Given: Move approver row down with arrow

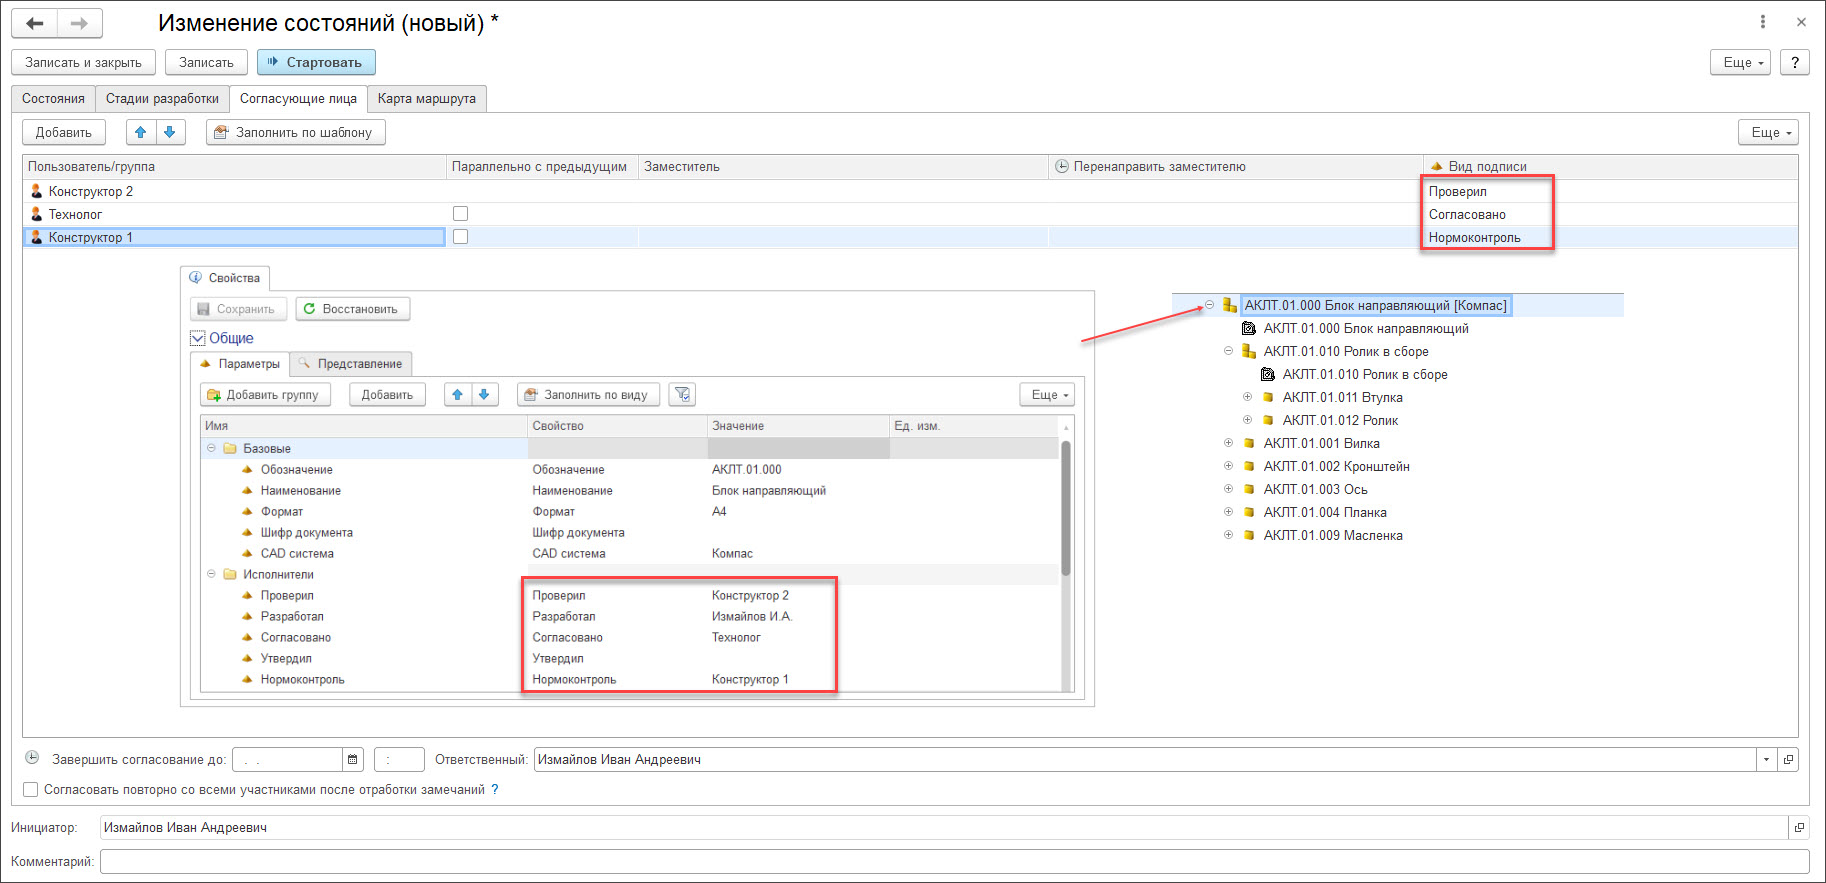Looking at the screenshot, I should coord(170,132).
